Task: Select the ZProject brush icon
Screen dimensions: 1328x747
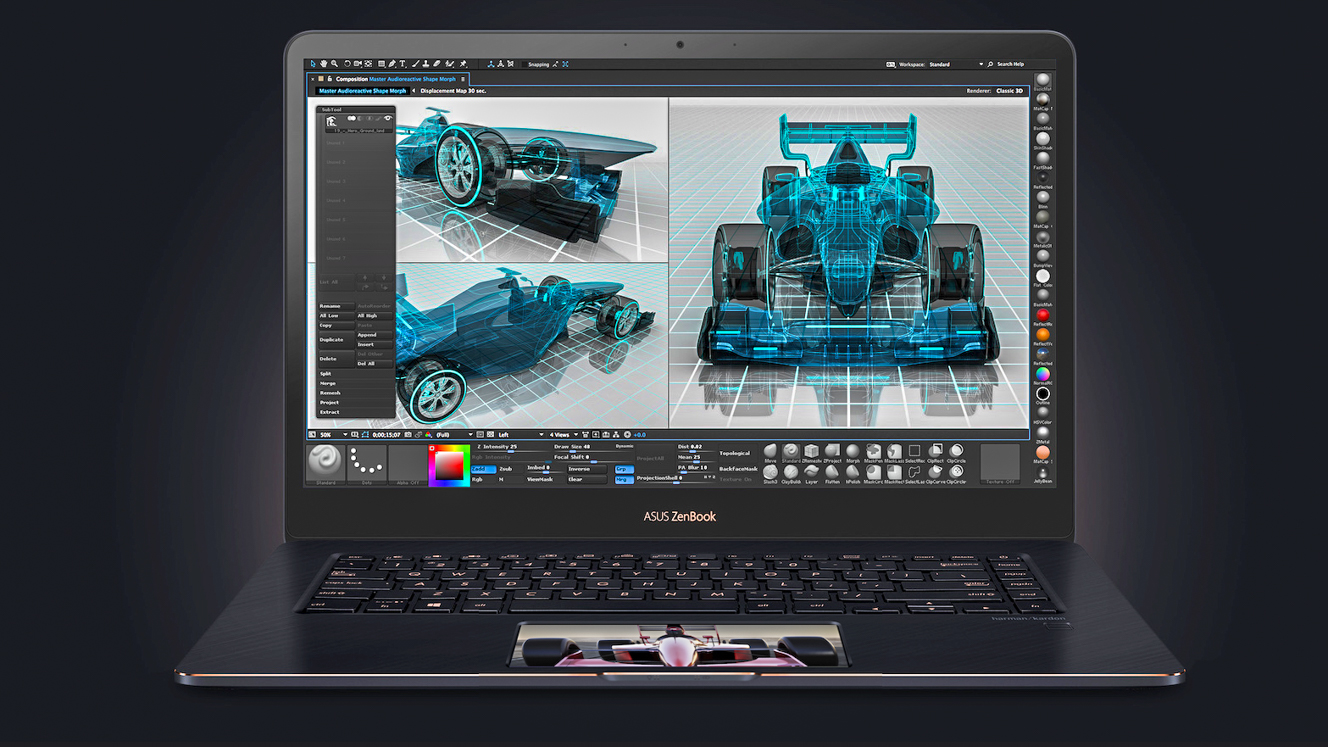Action: tap(832, 451)
